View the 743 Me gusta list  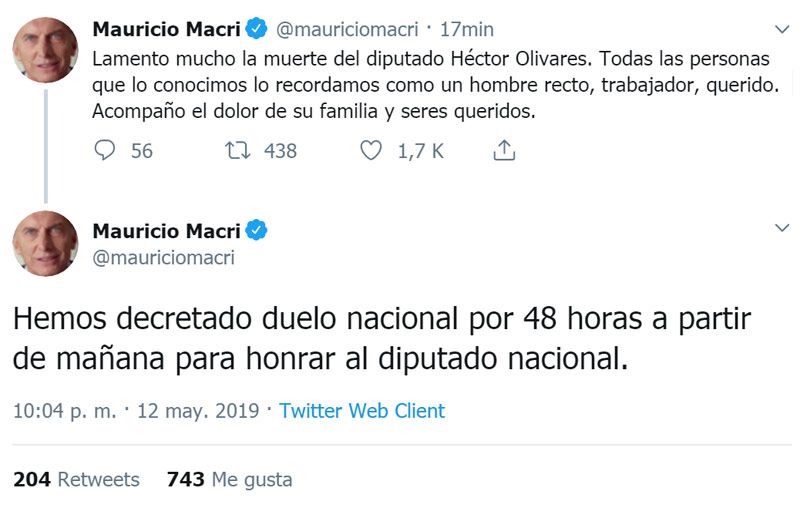tap(229, 480)
